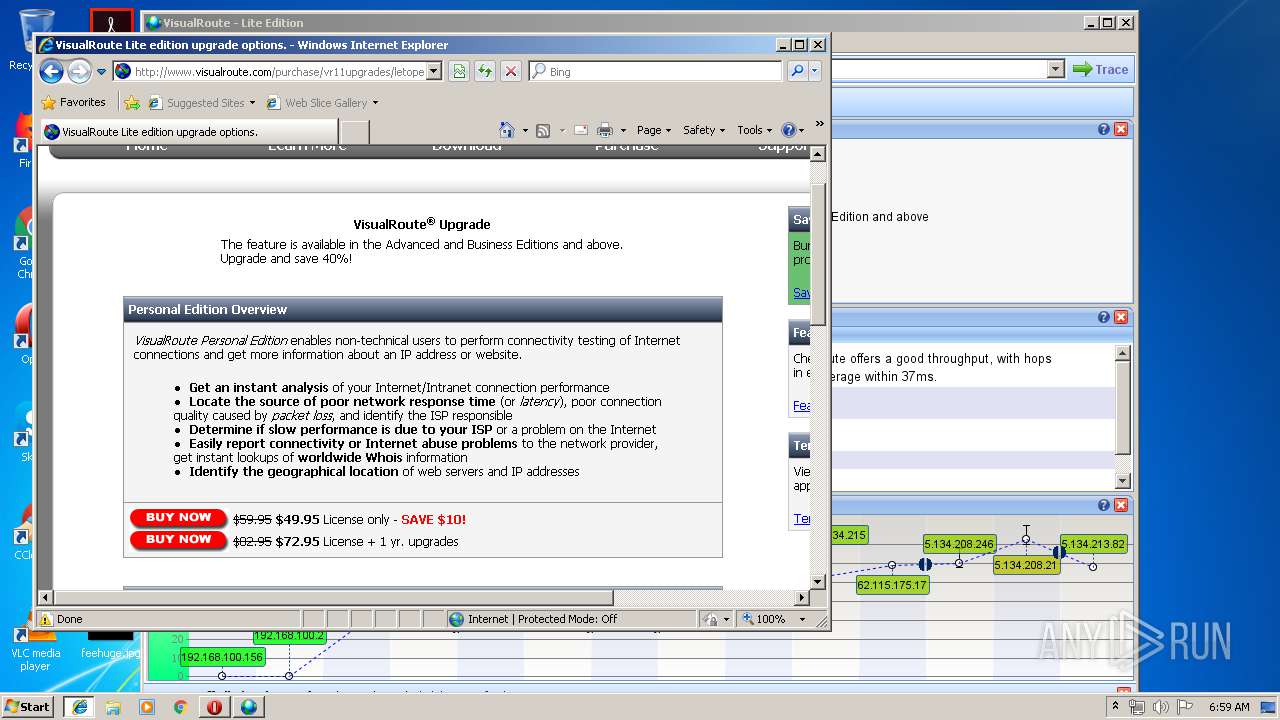
Task: Close the analysis panel via red X
Action: (x=1121, y=317)
